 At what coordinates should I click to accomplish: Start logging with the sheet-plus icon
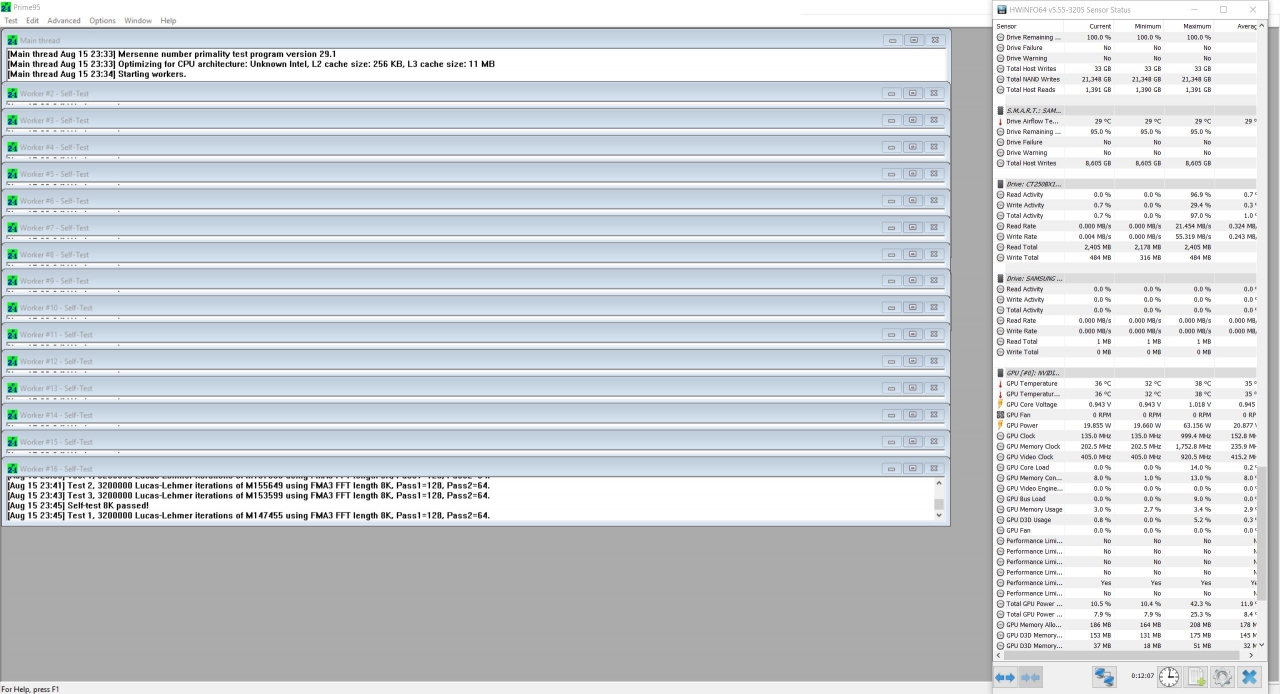(1196, 677)
